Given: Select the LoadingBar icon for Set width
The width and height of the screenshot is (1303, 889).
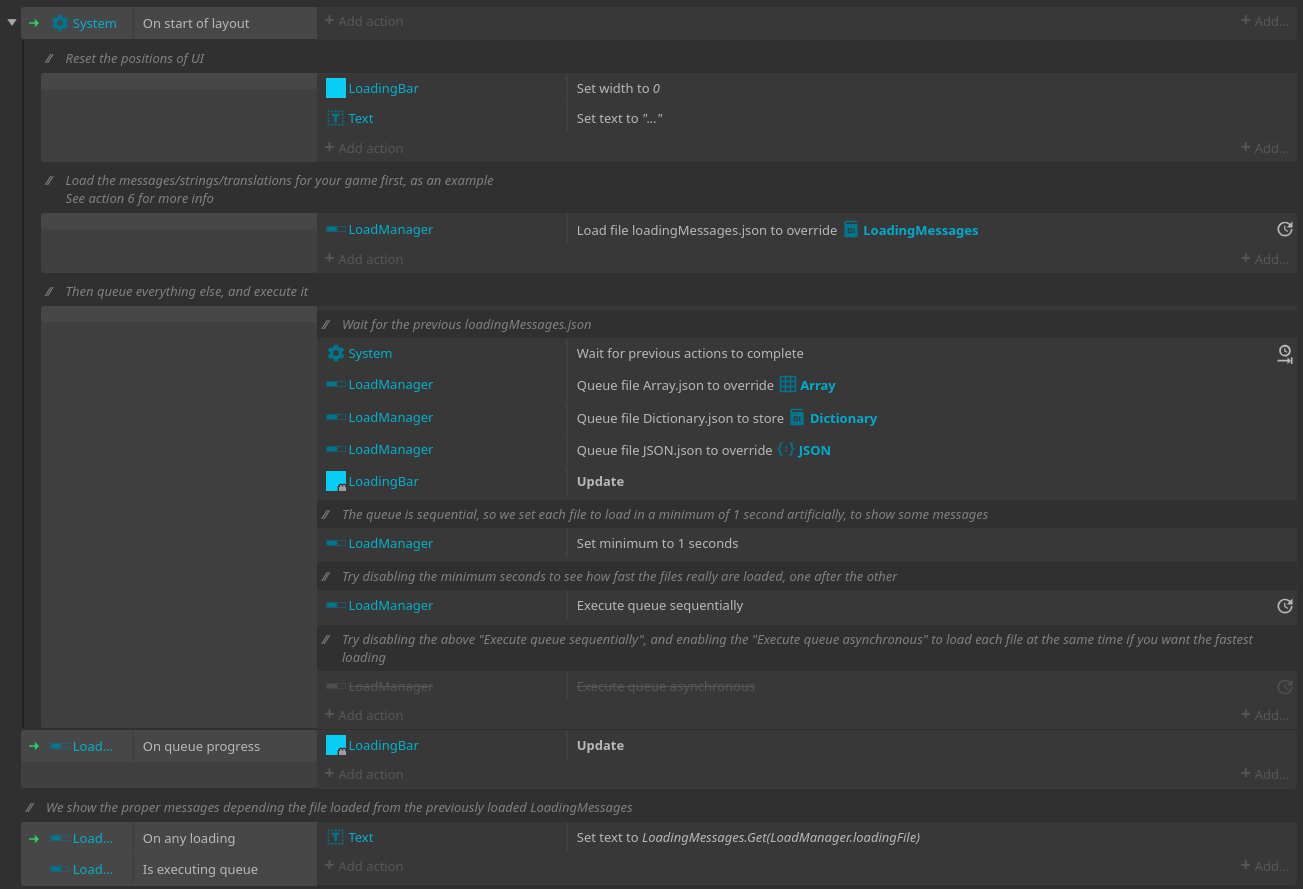Looking at the screenshot, I should 336,88.
